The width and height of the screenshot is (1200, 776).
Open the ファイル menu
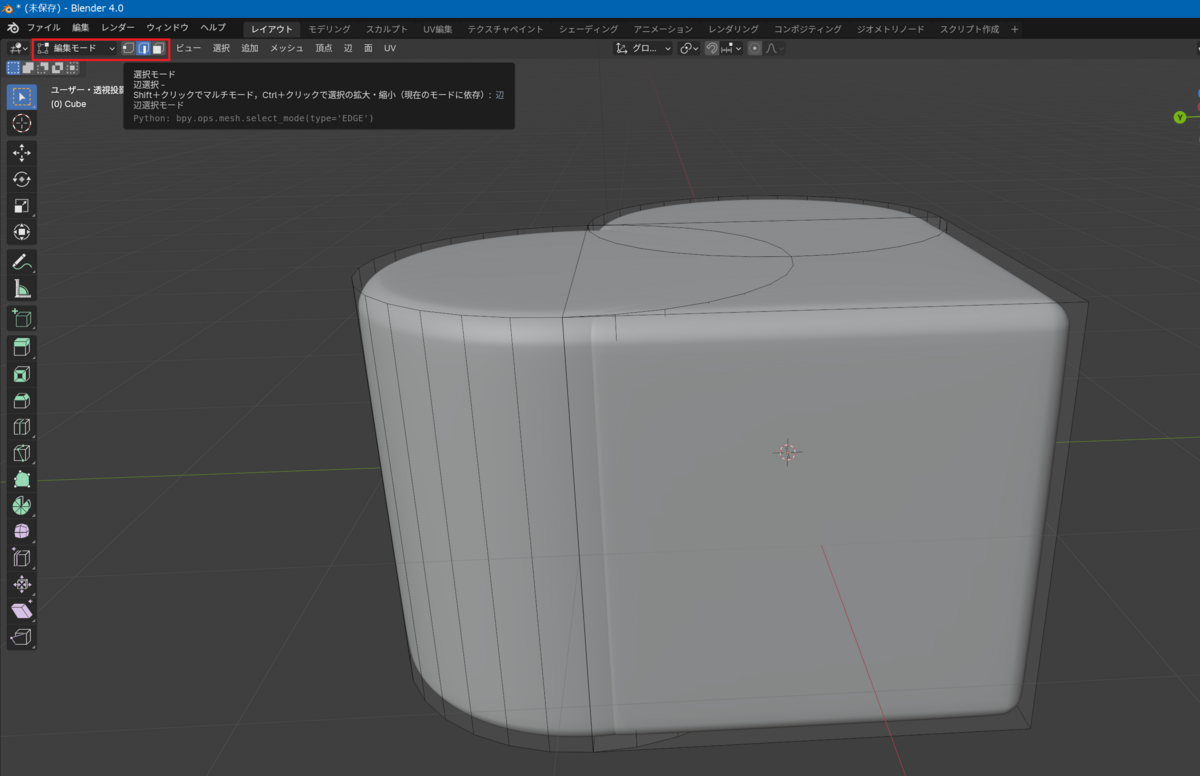click(43, 29)
